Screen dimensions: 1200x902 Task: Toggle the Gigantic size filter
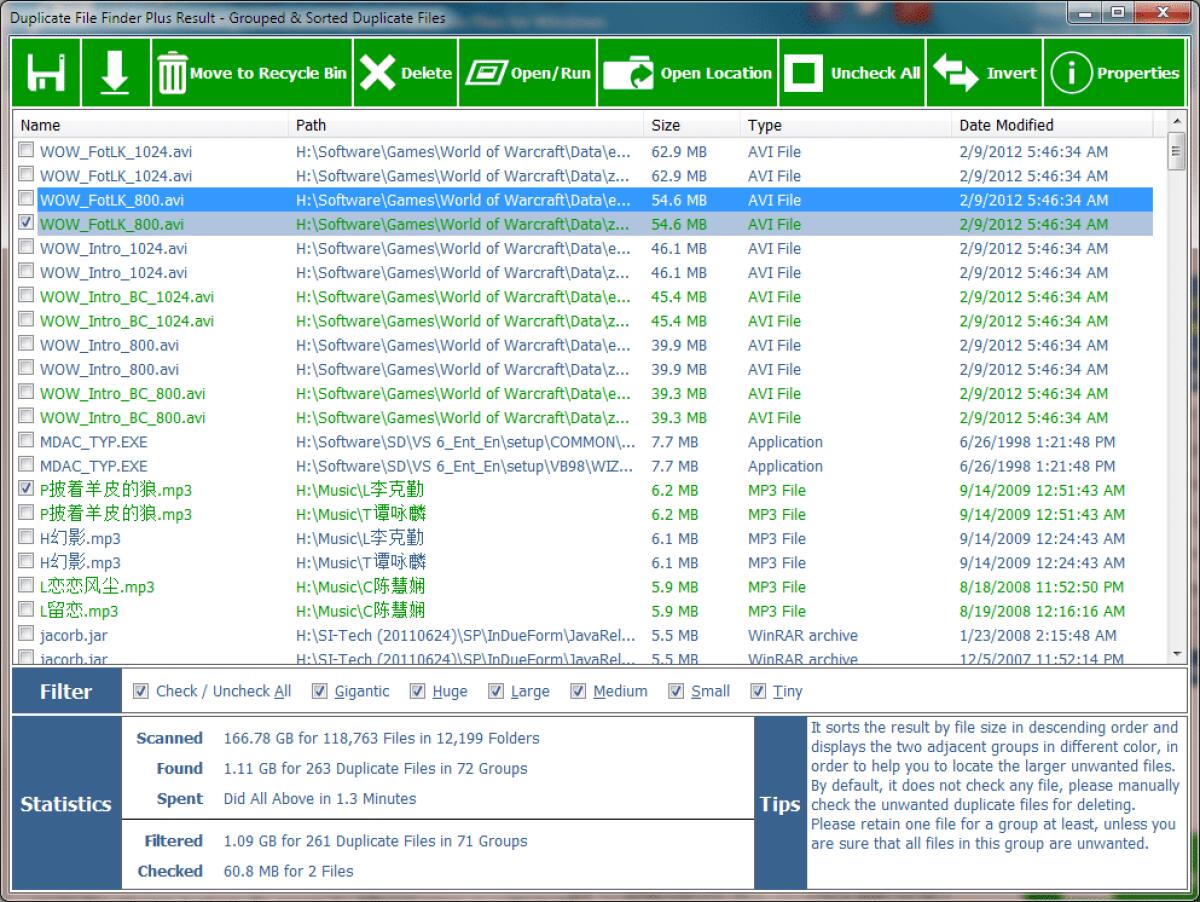point(320,691)
